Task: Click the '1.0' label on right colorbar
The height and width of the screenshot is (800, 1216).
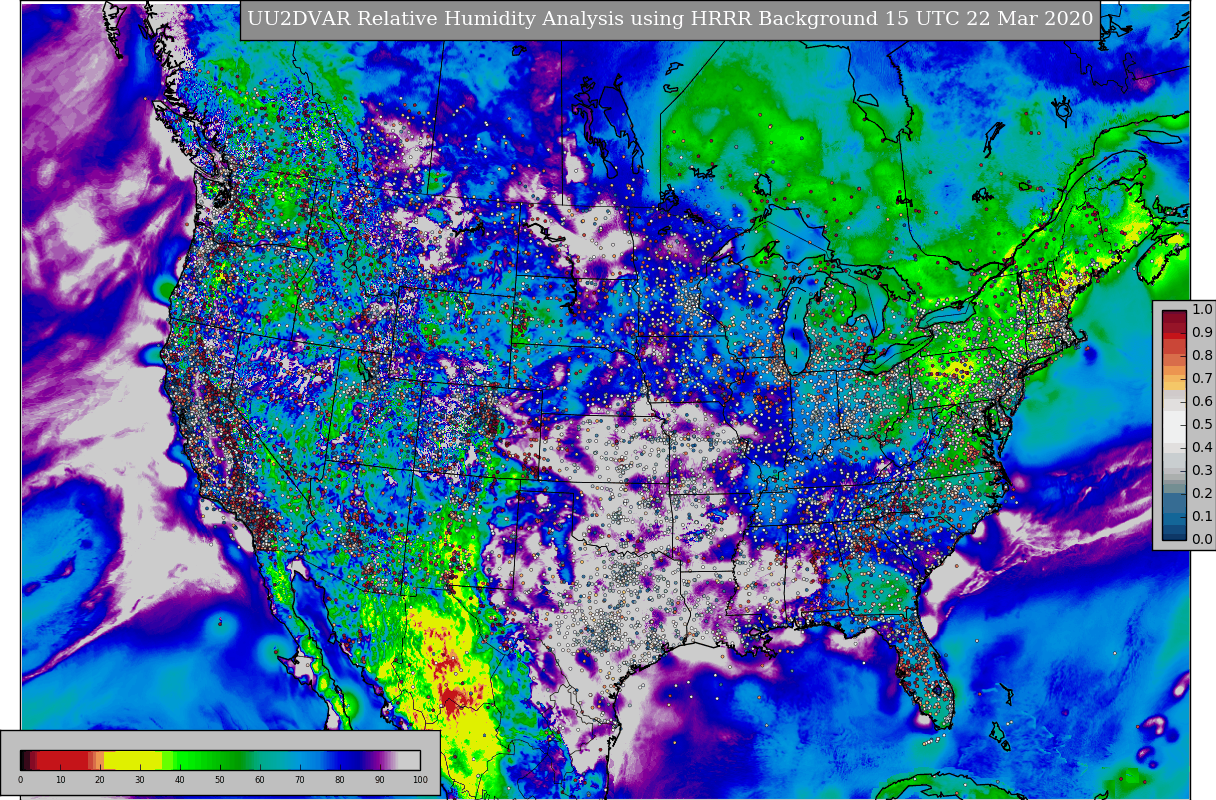Action: click(1202, 310)
